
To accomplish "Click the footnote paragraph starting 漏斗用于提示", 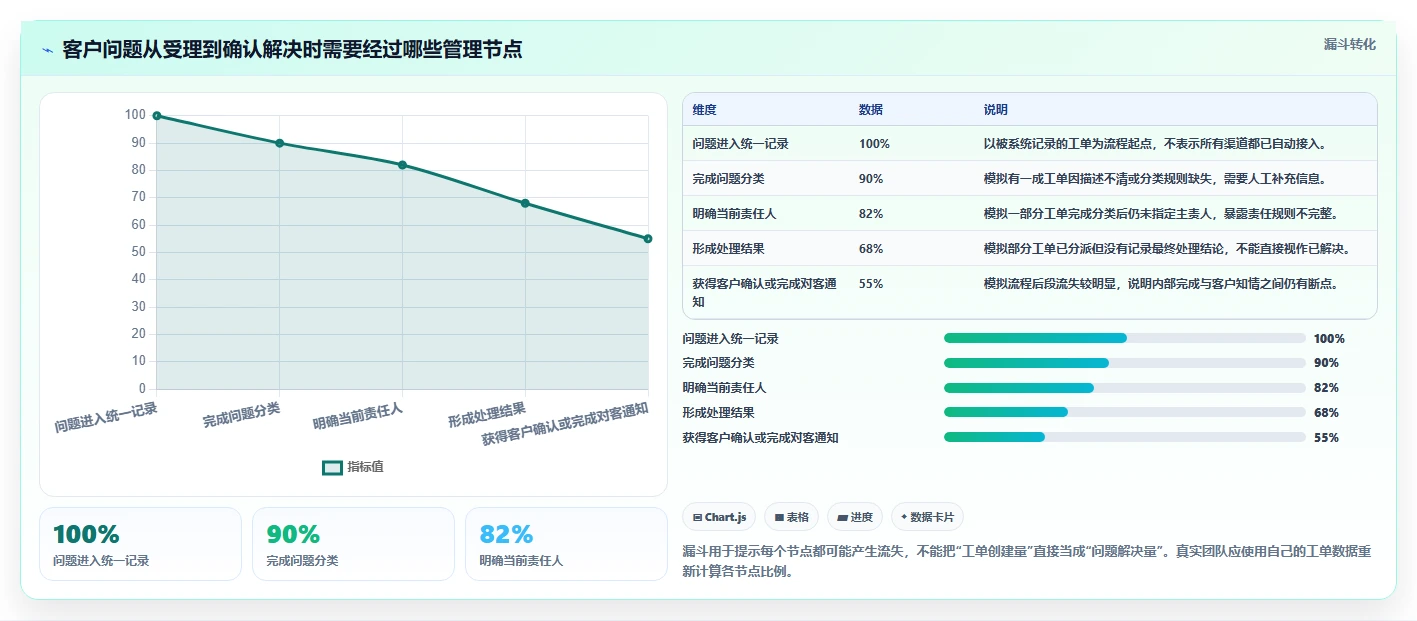I will pos(1026,562).
